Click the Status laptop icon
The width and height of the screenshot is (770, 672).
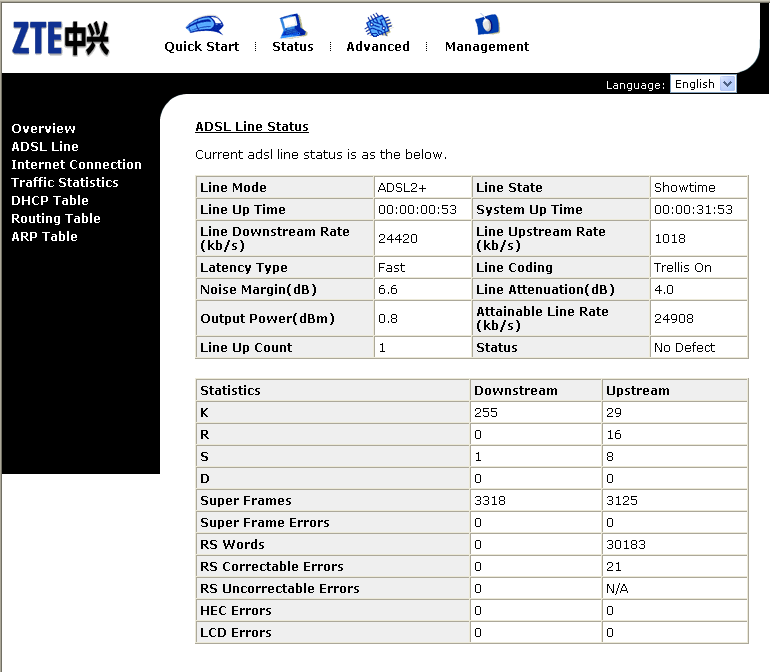[x=293, y=26]
